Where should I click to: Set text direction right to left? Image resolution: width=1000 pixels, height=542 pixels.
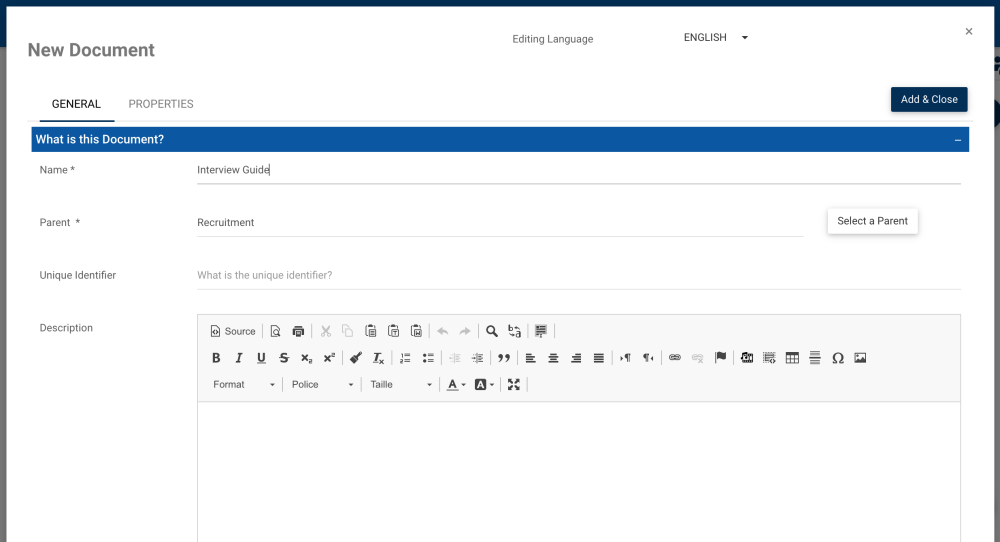[x=648, y=358]
